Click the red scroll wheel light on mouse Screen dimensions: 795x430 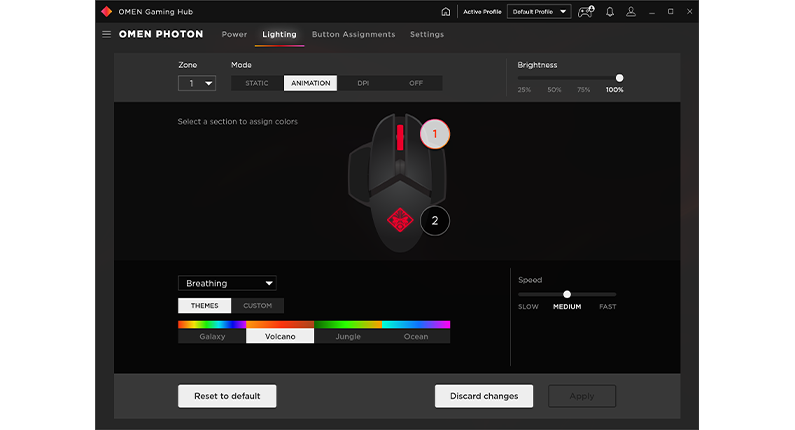tap(400, 137)
